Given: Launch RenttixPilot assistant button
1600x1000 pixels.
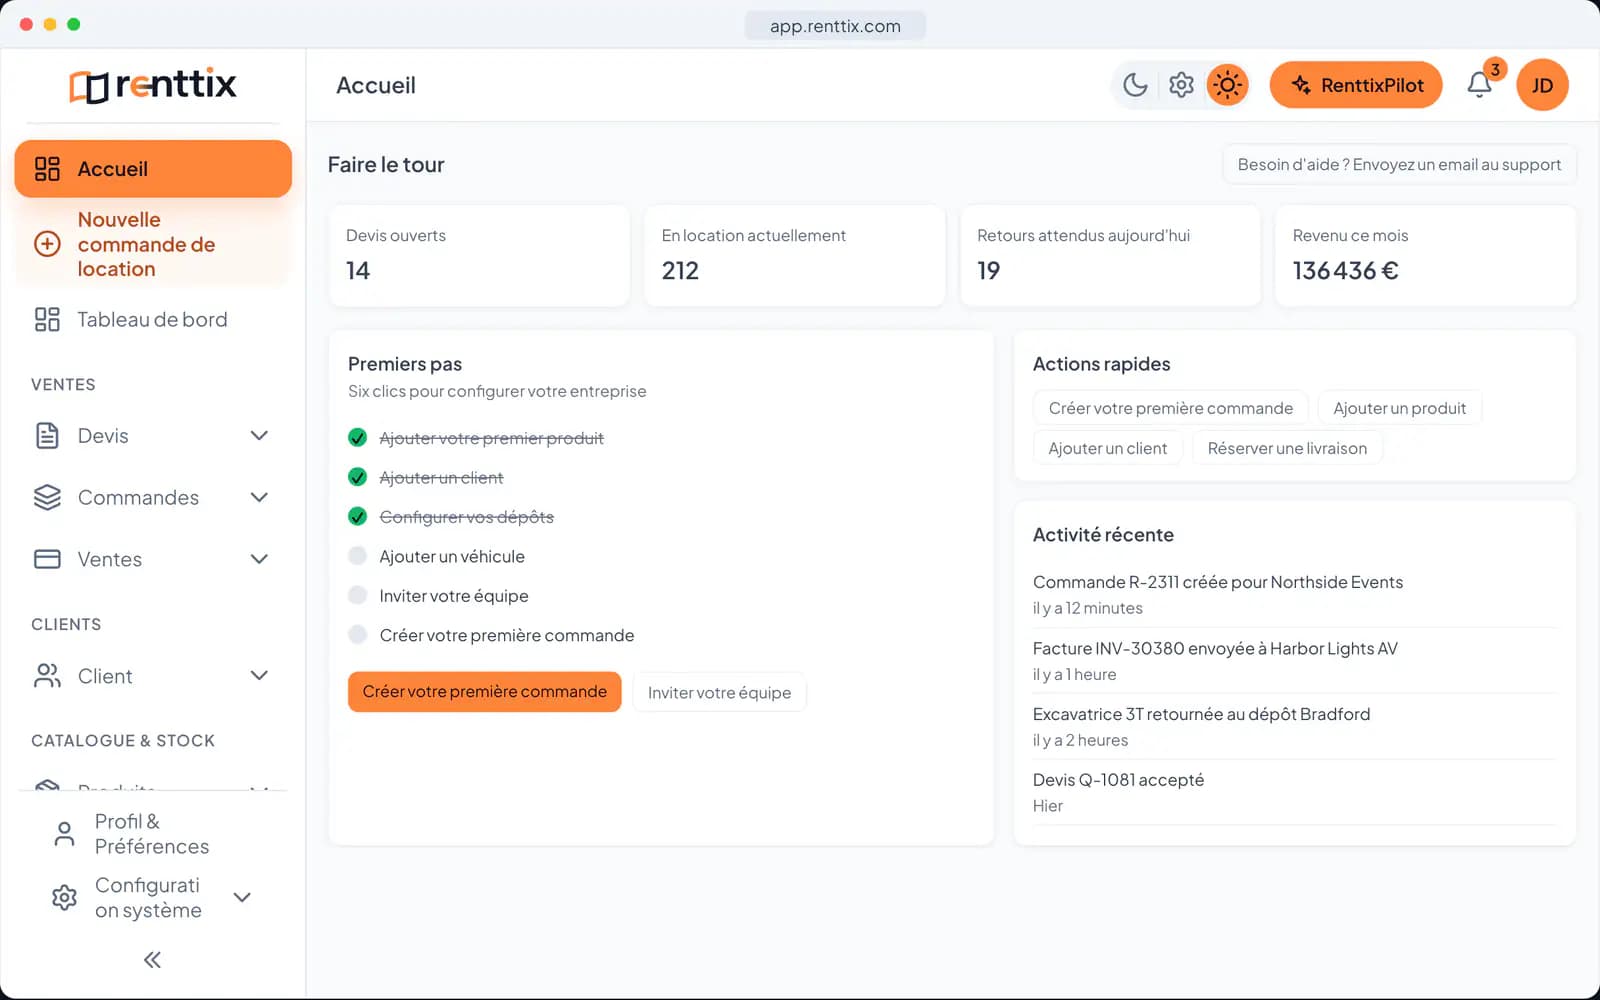Looking at the screenshot, I should point(1356,85).
